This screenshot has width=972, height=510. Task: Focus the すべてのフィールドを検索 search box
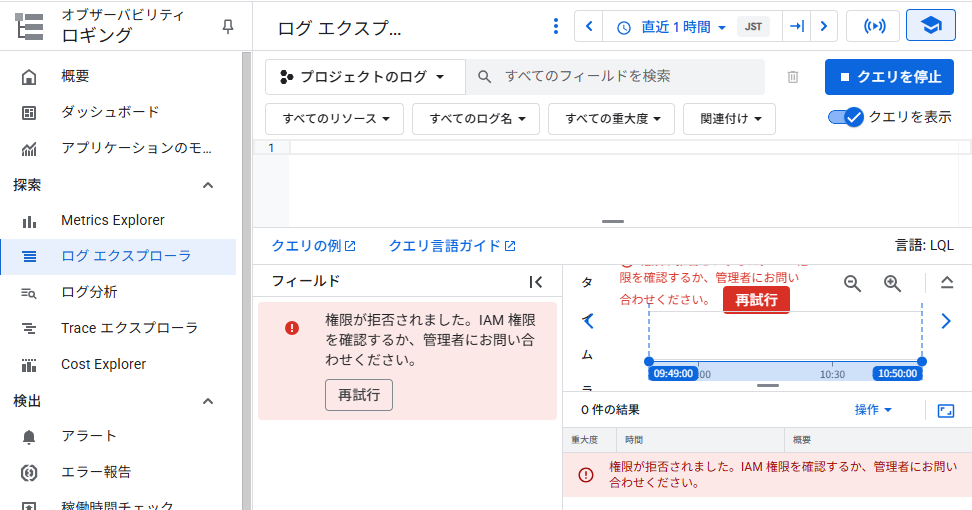point(615,76)
